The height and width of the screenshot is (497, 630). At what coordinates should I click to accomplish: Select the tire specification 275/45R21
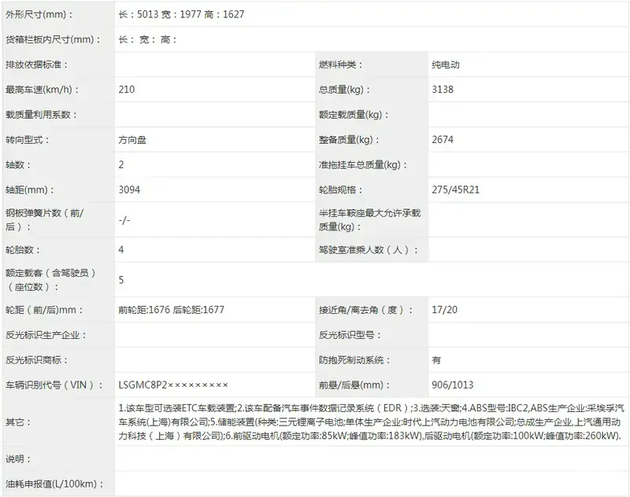456,189
